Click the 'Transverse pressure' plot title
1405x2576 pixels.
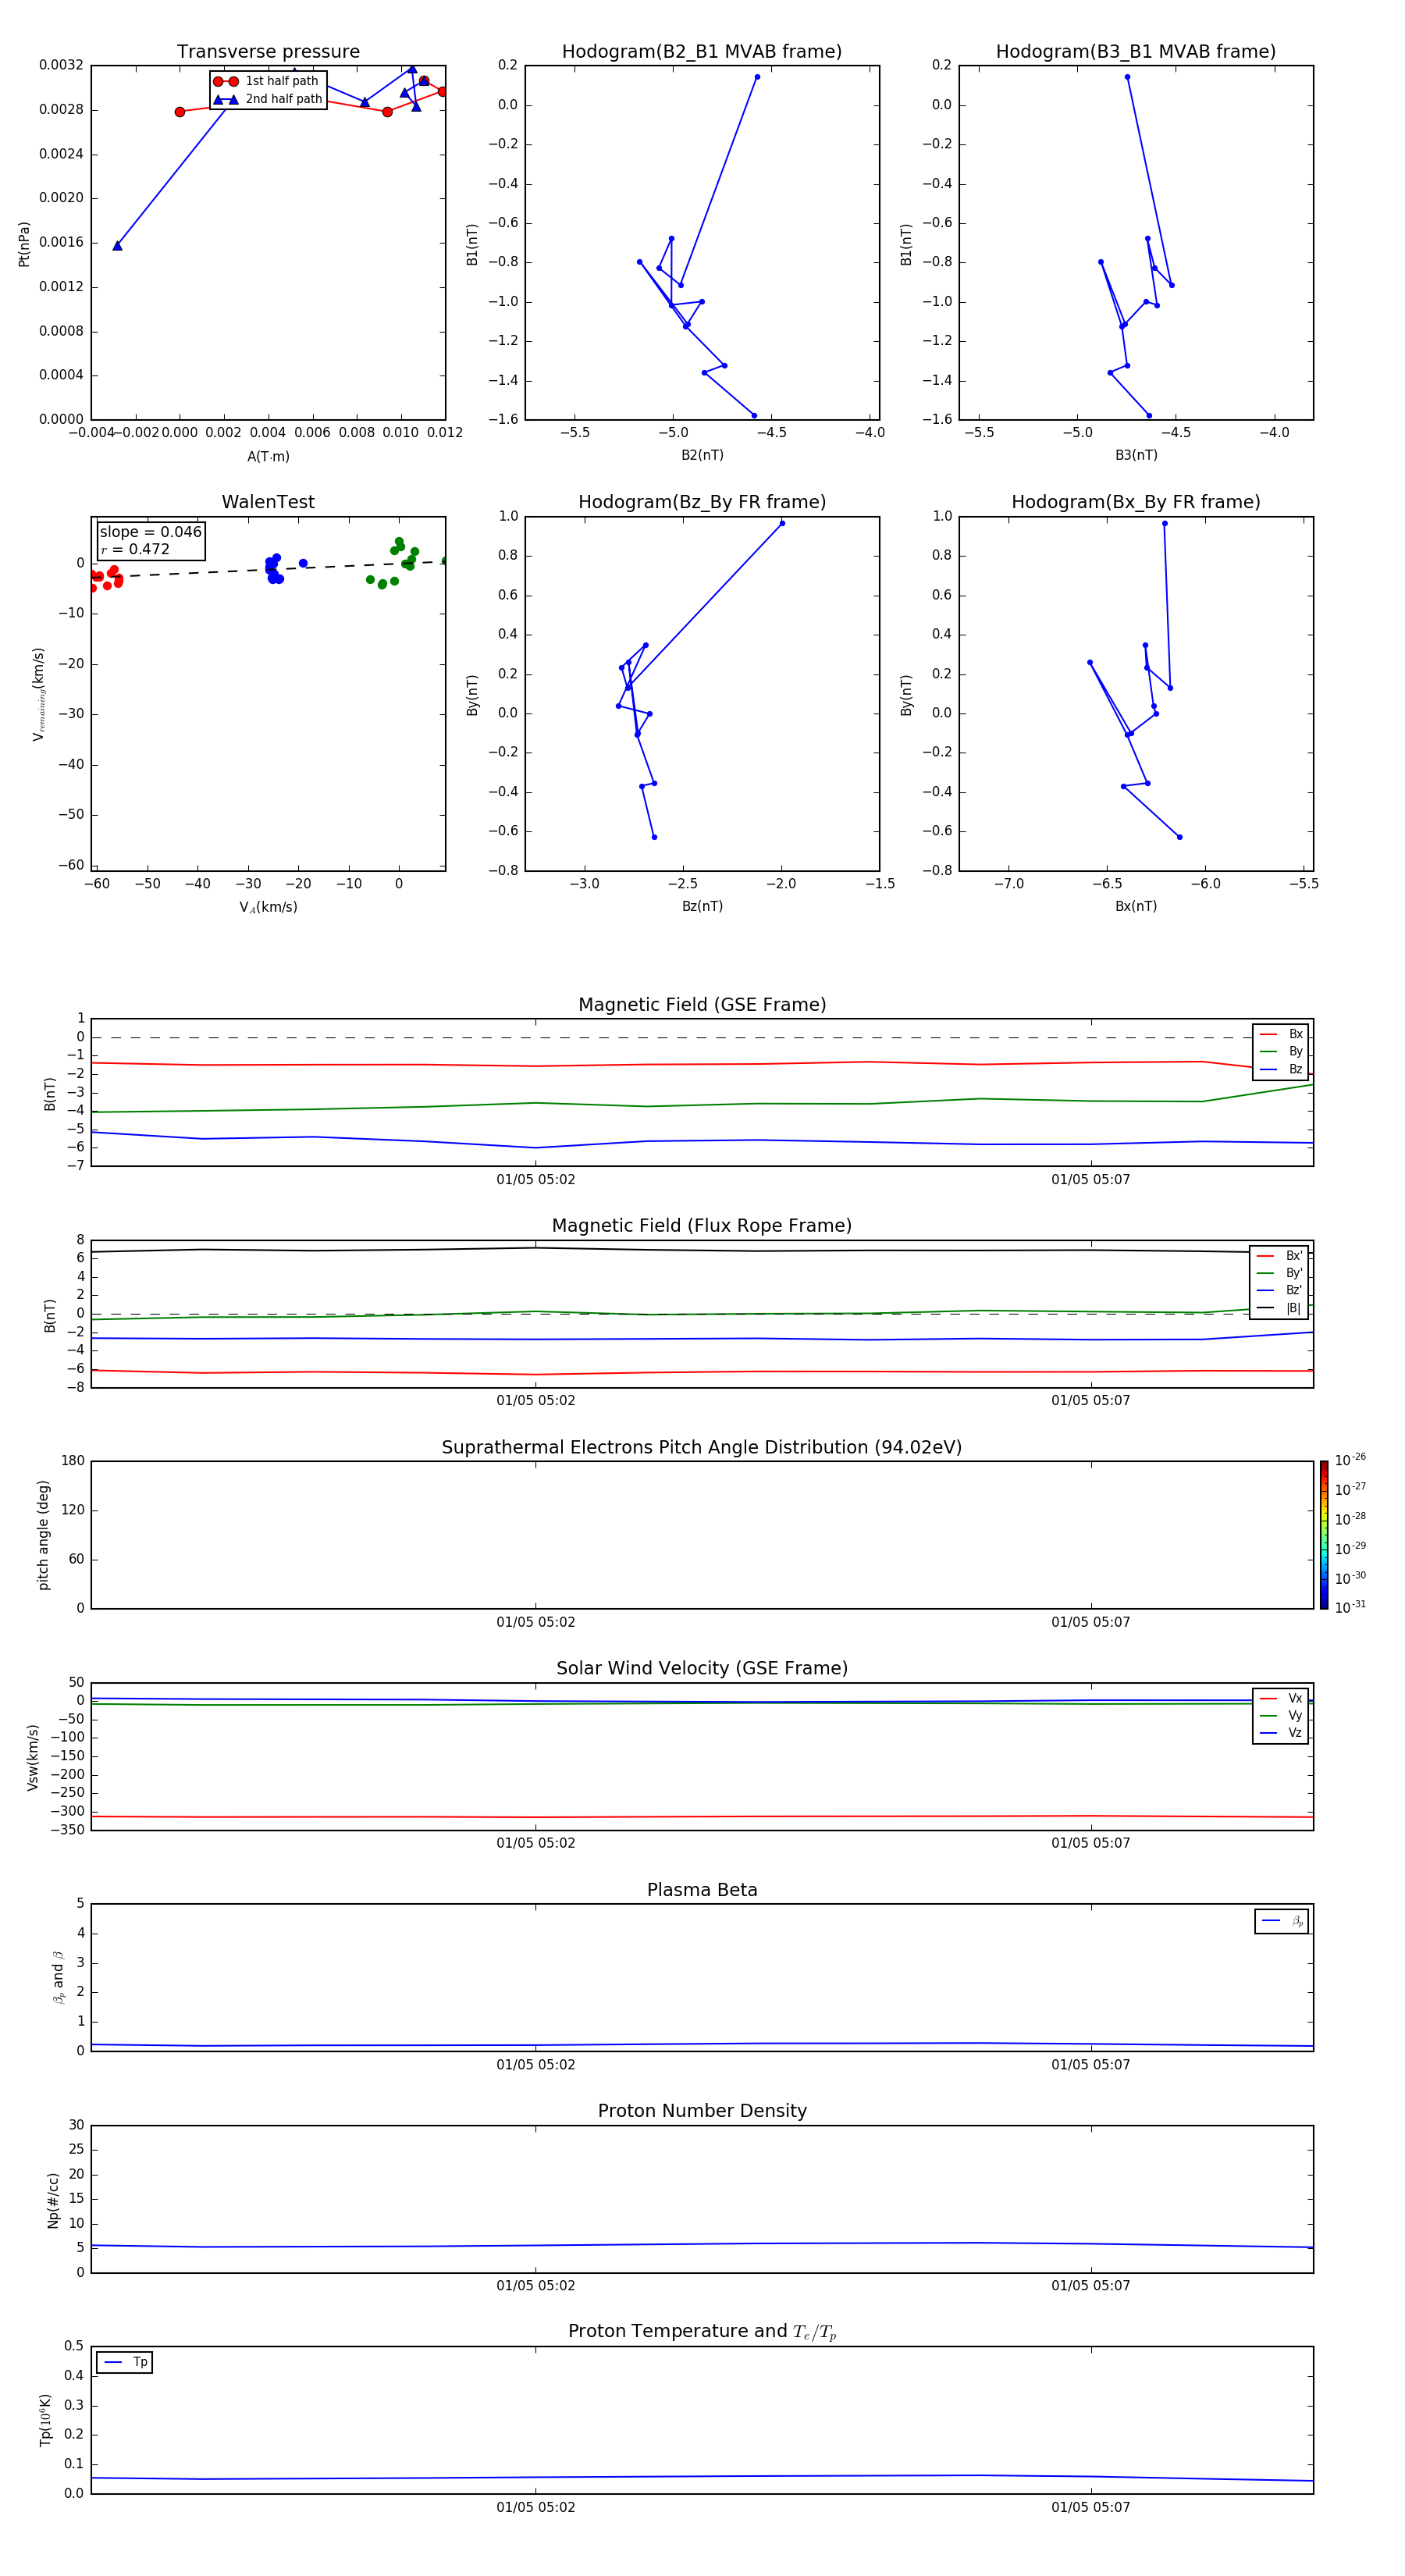pyautogui.click(x=268, y=51)
